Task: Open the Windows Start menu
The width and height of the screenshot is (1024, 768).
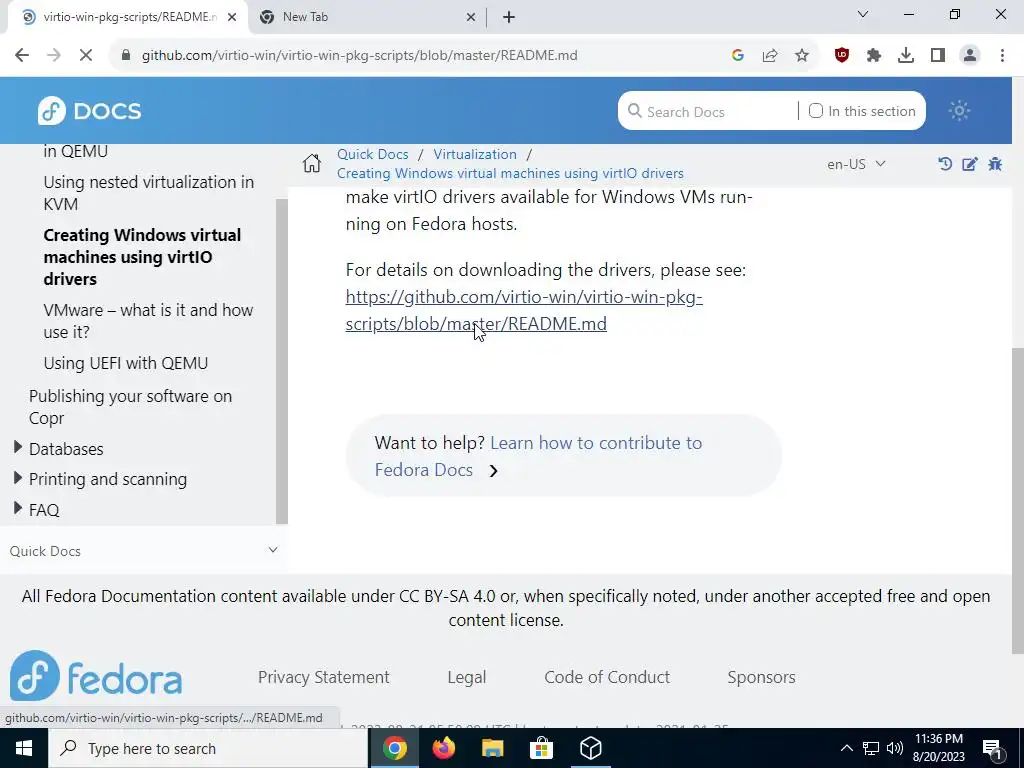Action: click(24, 748)
